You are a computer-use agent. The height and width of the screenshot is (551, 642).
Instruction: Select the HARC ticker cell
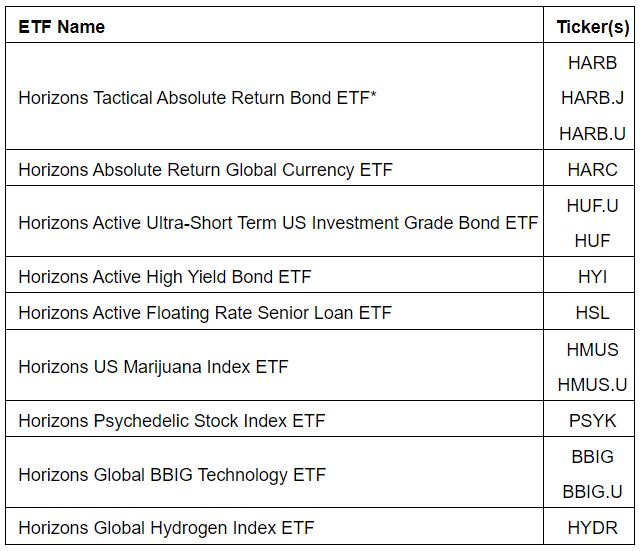[592, 170]
